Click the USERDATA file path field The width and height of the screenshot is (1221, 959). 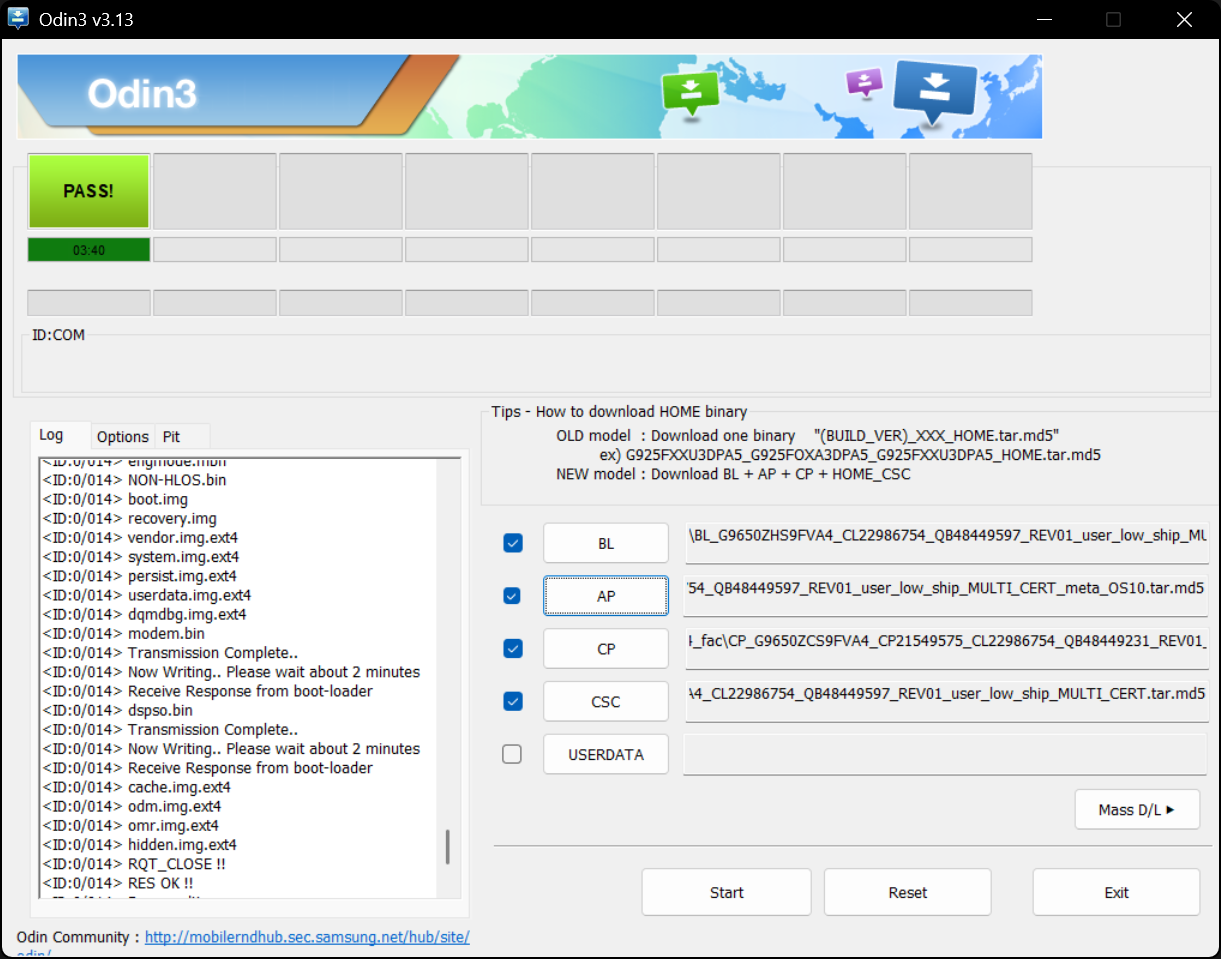point(944,755)
